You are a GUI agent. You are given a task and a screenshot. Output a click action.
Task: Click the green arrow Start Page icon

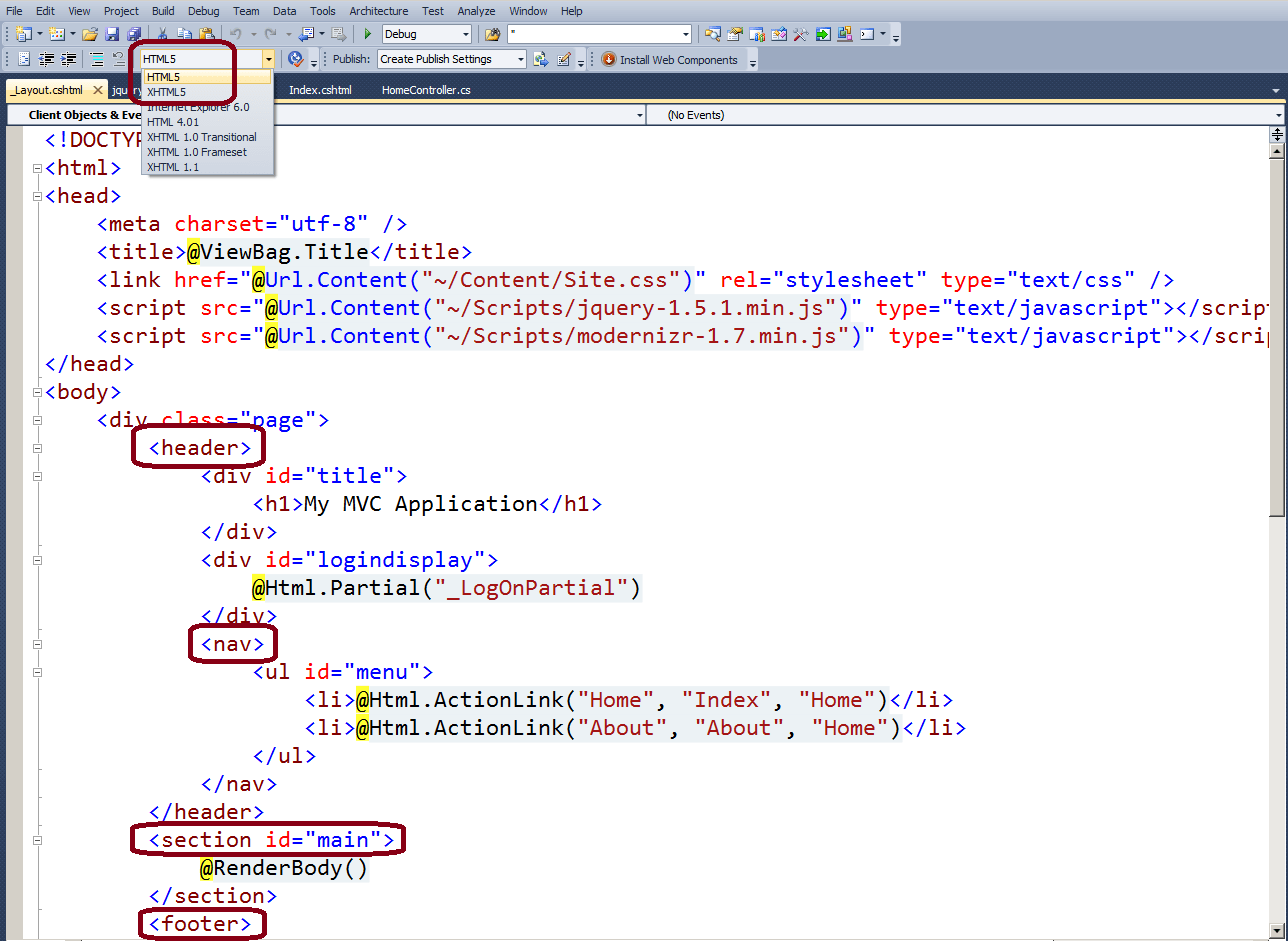click(x=822, y=34)
